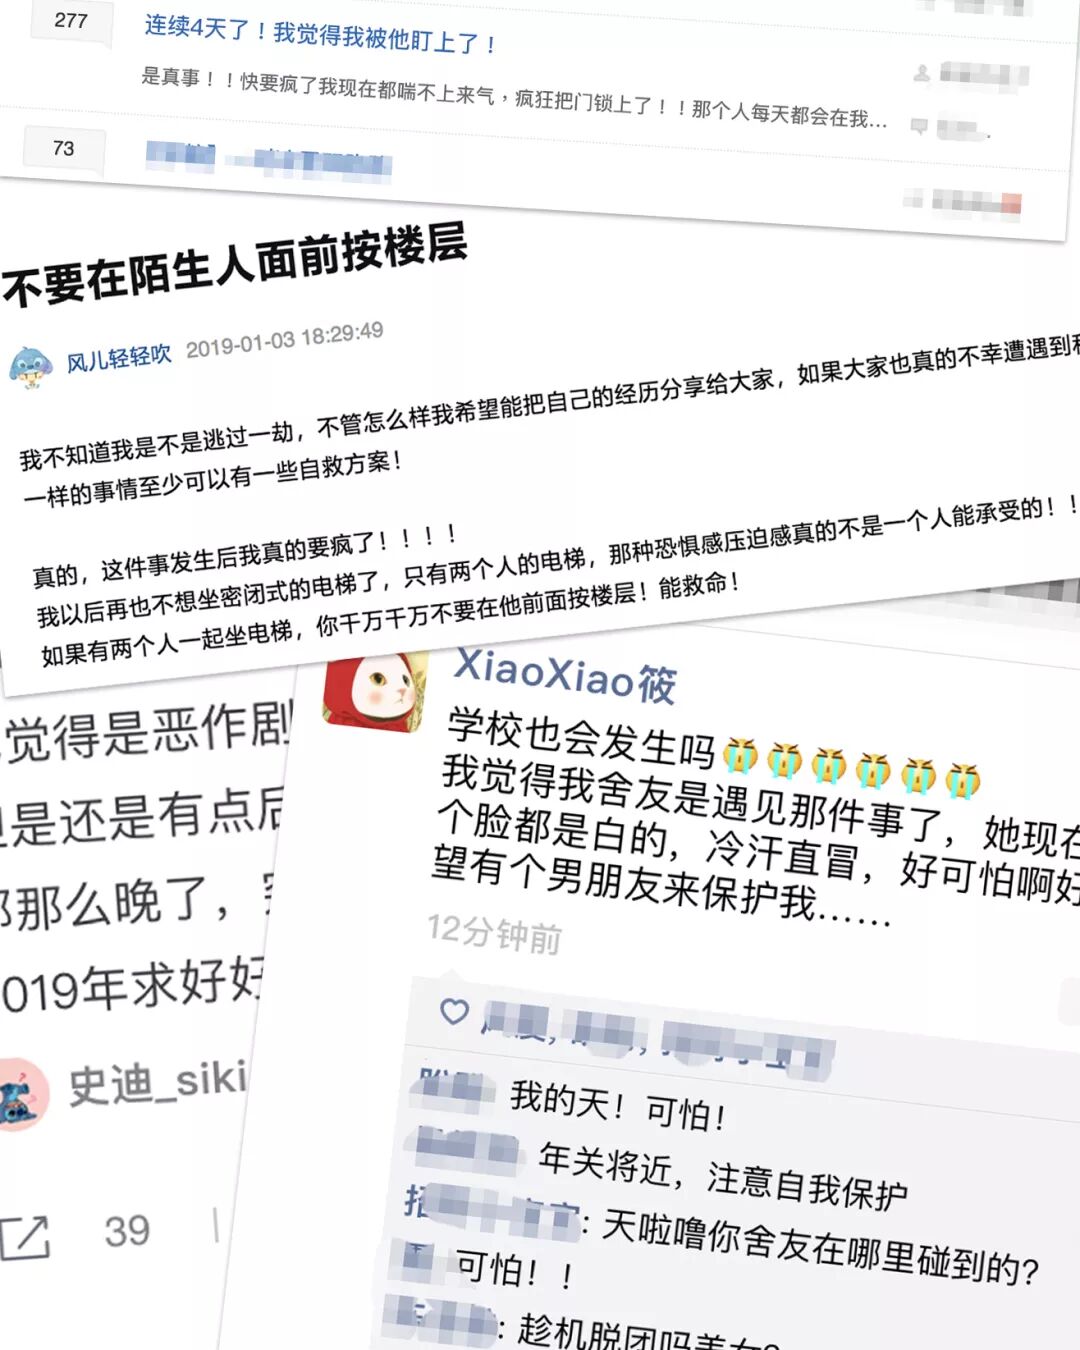The width and height of the screenshot is (1080, 1350).
Task: Open XiaoXiao筱's profile name
Action: click(565, 675)
